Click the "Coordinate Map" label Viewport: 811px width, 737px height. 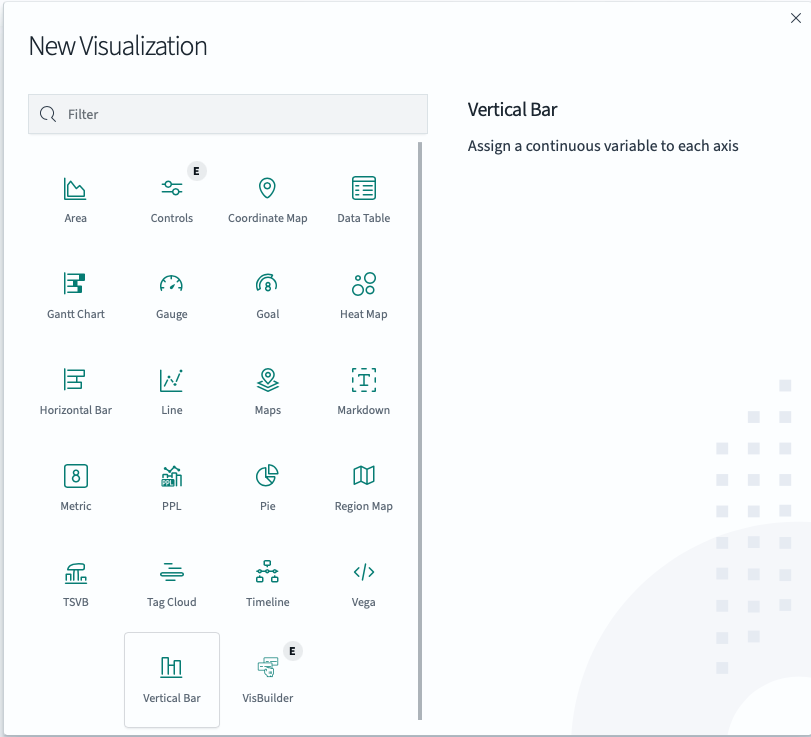point(267,218)
